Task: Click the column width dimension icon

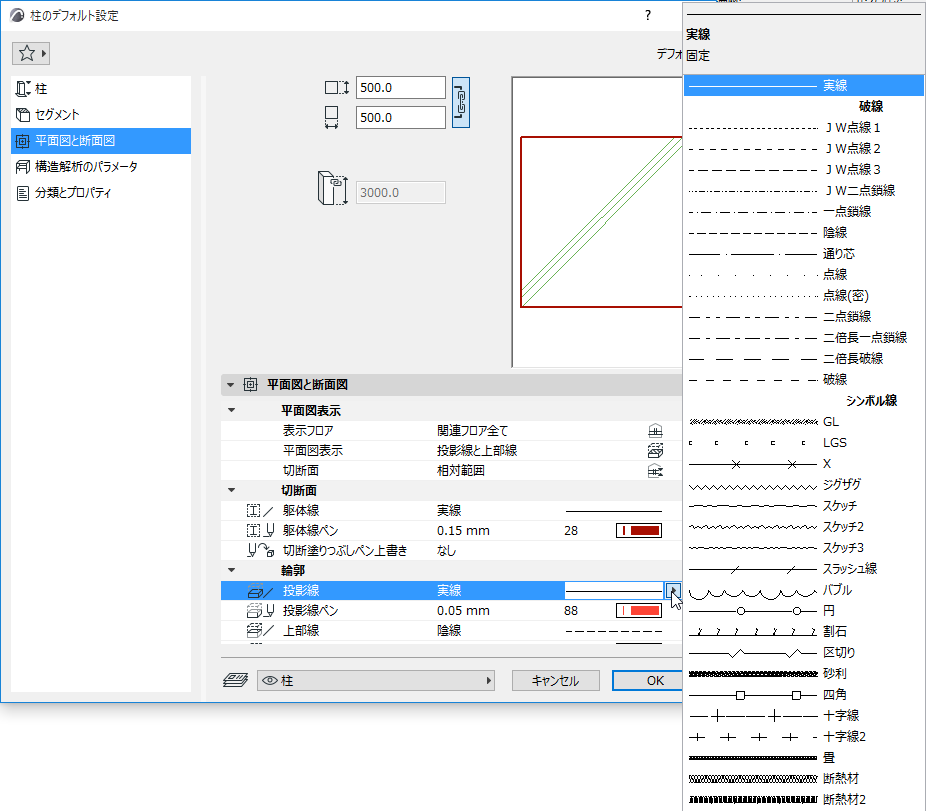Action: click(337, 87)
